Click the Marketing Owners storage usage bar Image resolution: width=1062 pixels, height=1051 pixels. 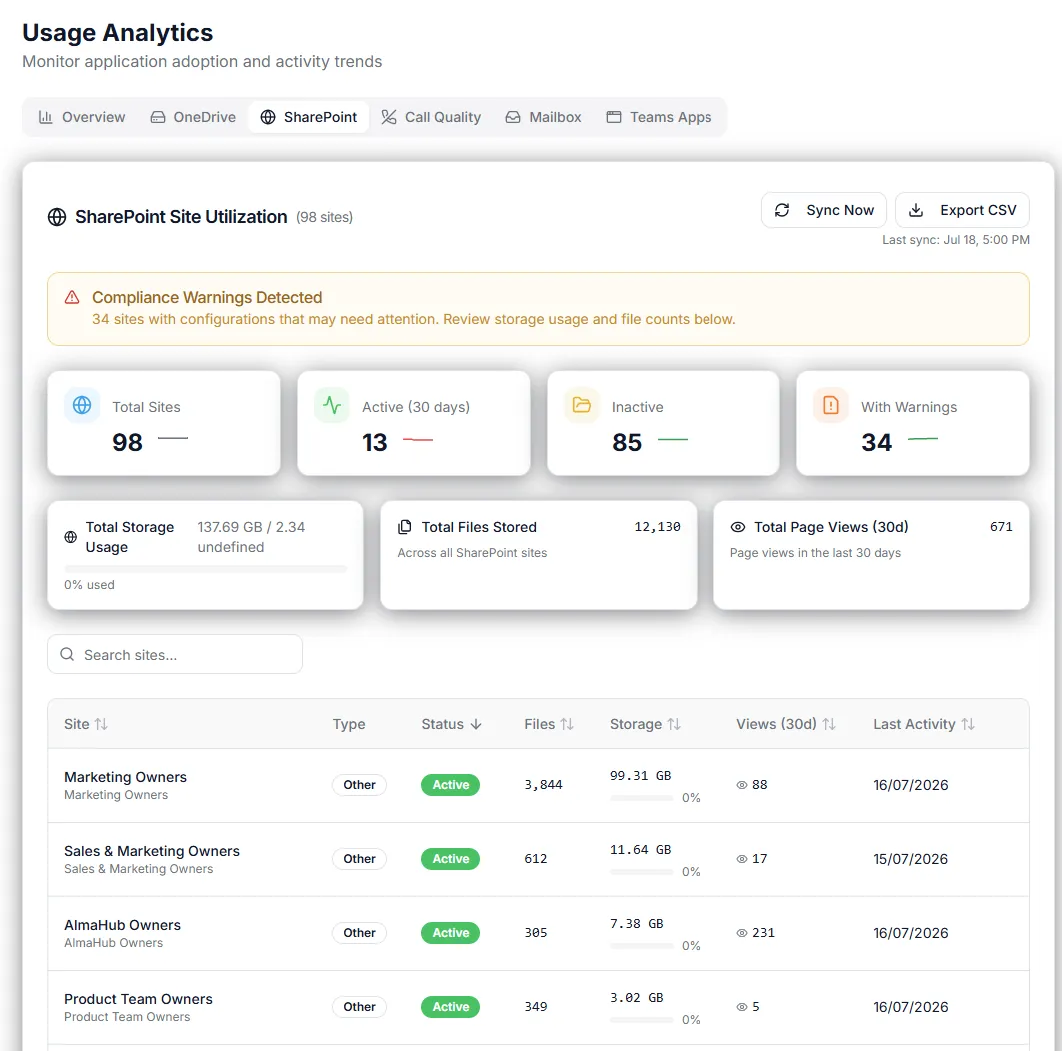(x=641, y=798)
